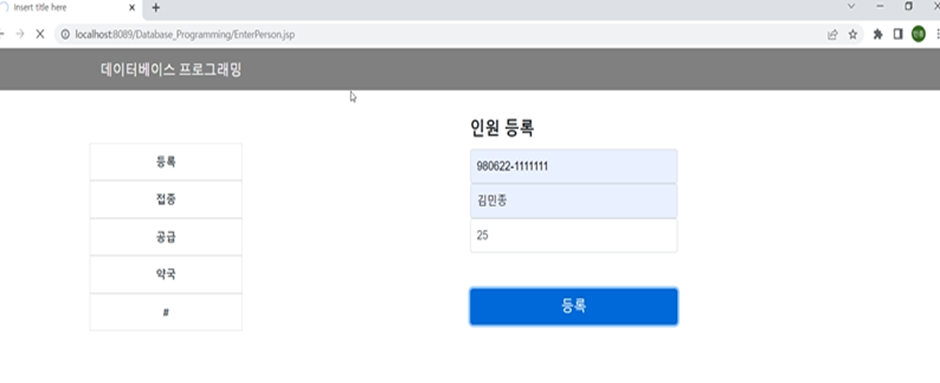Screen dimensions: 940x383
Task: Open the 등록 sidebar menu item
Action: (x=166, y=162)
